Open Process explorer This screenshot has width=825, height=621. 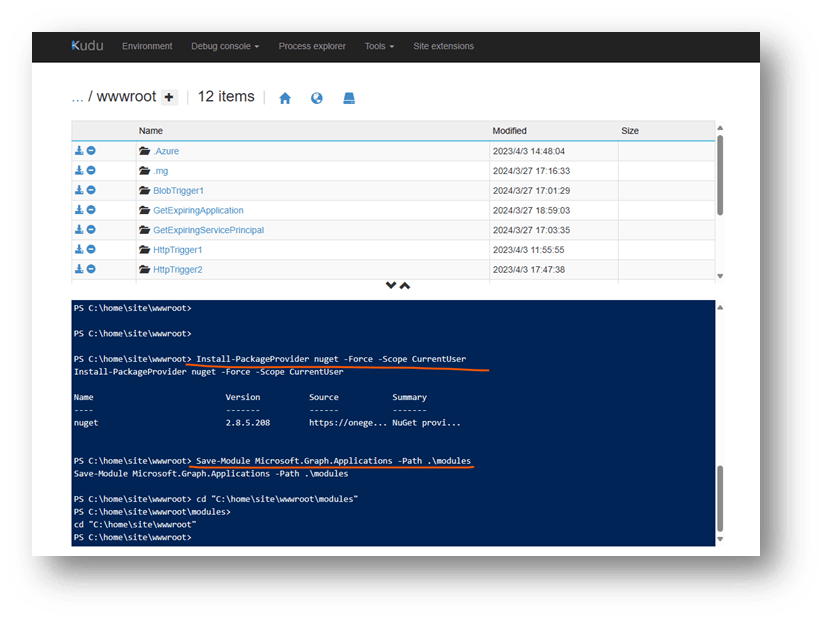click(312, 46)
